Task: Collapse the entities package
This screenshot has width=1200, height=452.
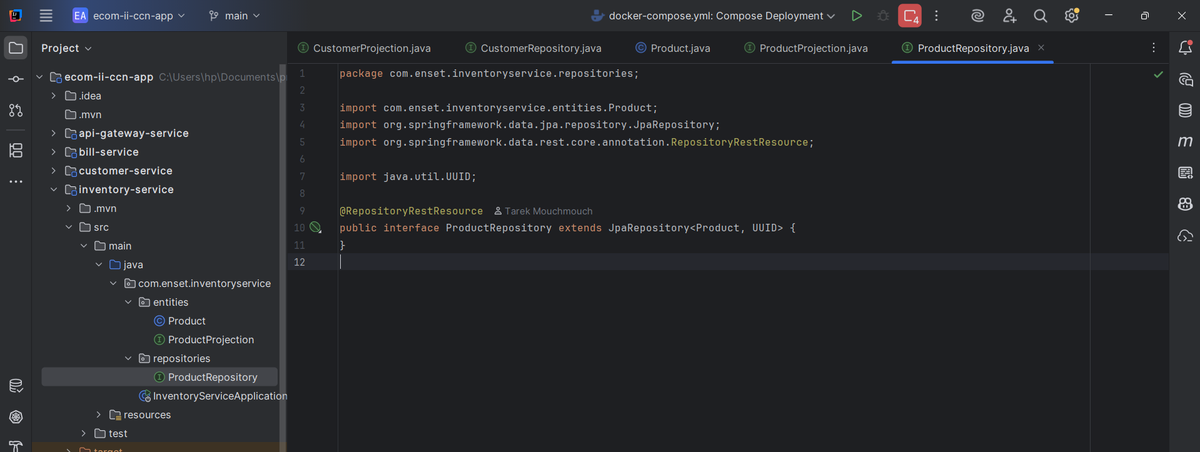Action: pos(127,302)
